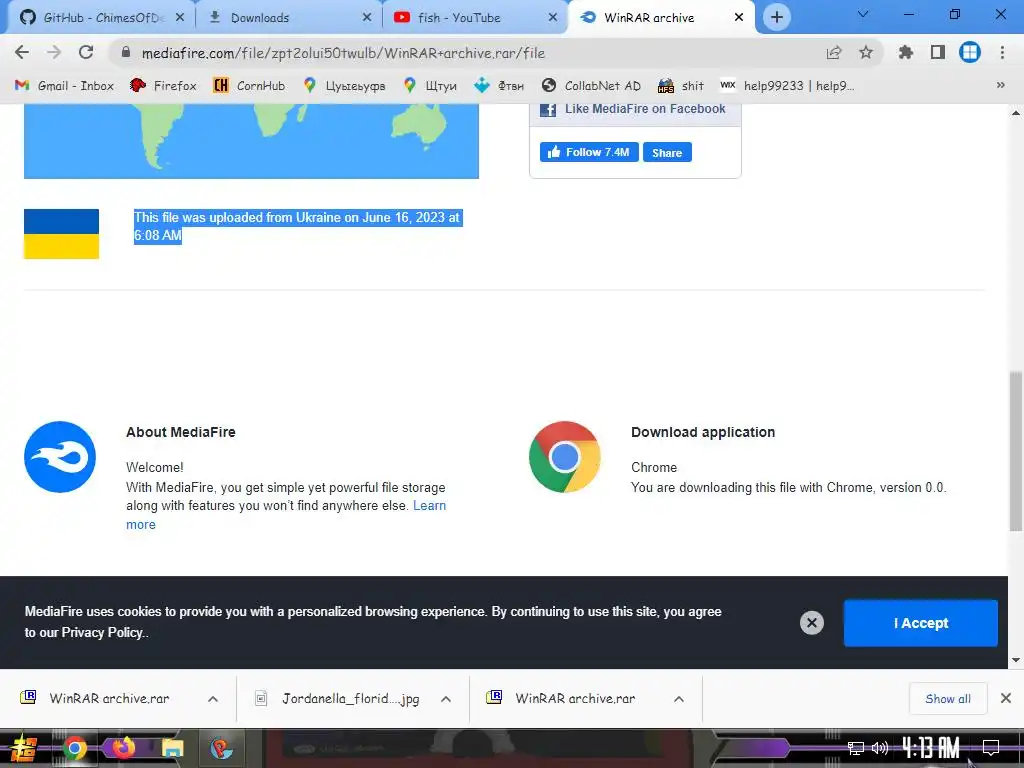
Task: Open Firefox from the taskbar
Action: tap(123, 747)
